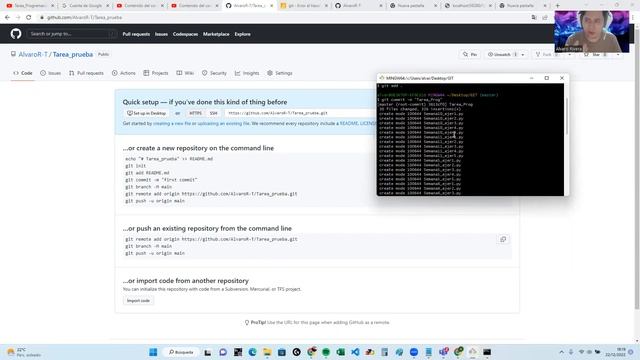Open Issues in the top navigation
This screenshot has height=360, width=640.
(161, 34)
